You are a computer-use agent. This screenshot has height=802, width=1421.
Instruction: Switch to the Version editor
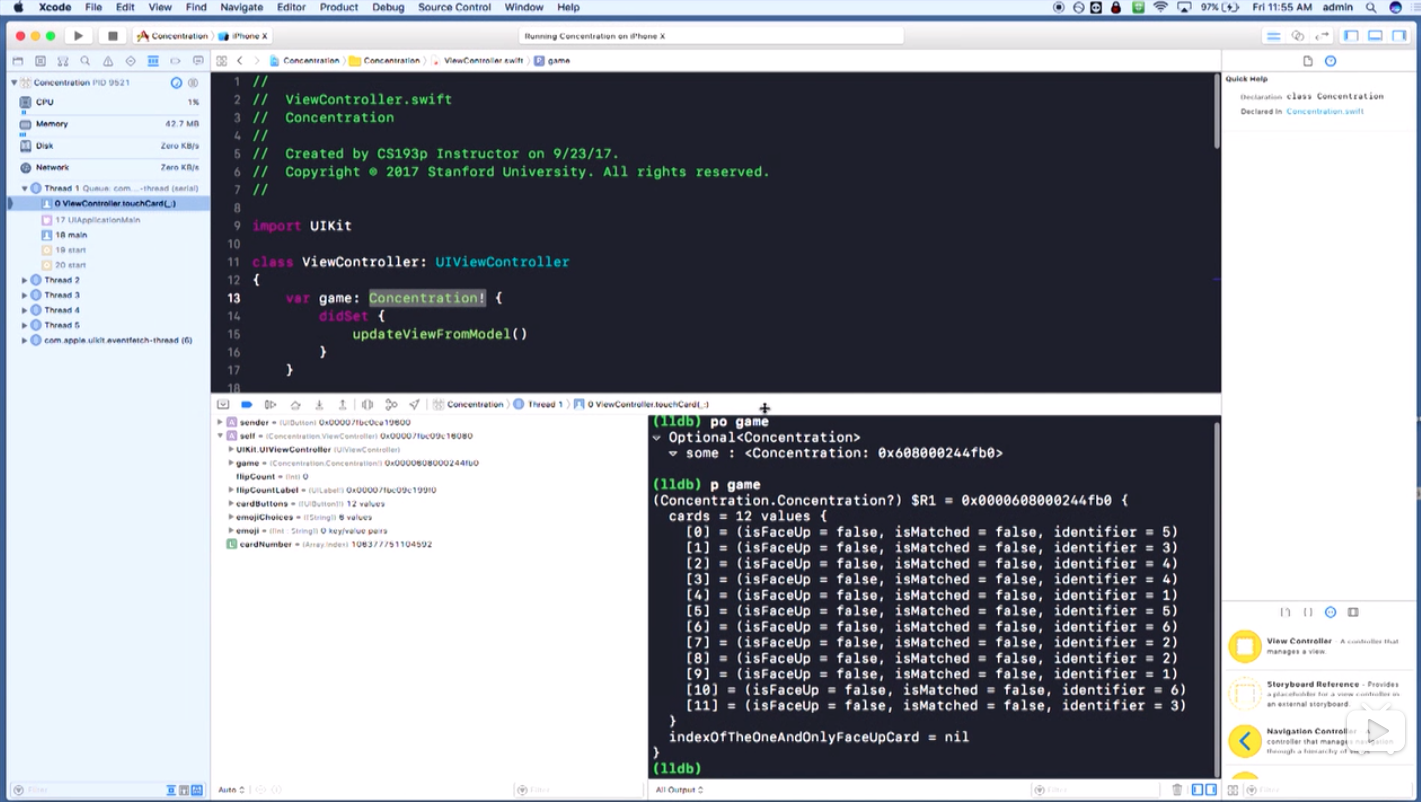pos(1322,36)
